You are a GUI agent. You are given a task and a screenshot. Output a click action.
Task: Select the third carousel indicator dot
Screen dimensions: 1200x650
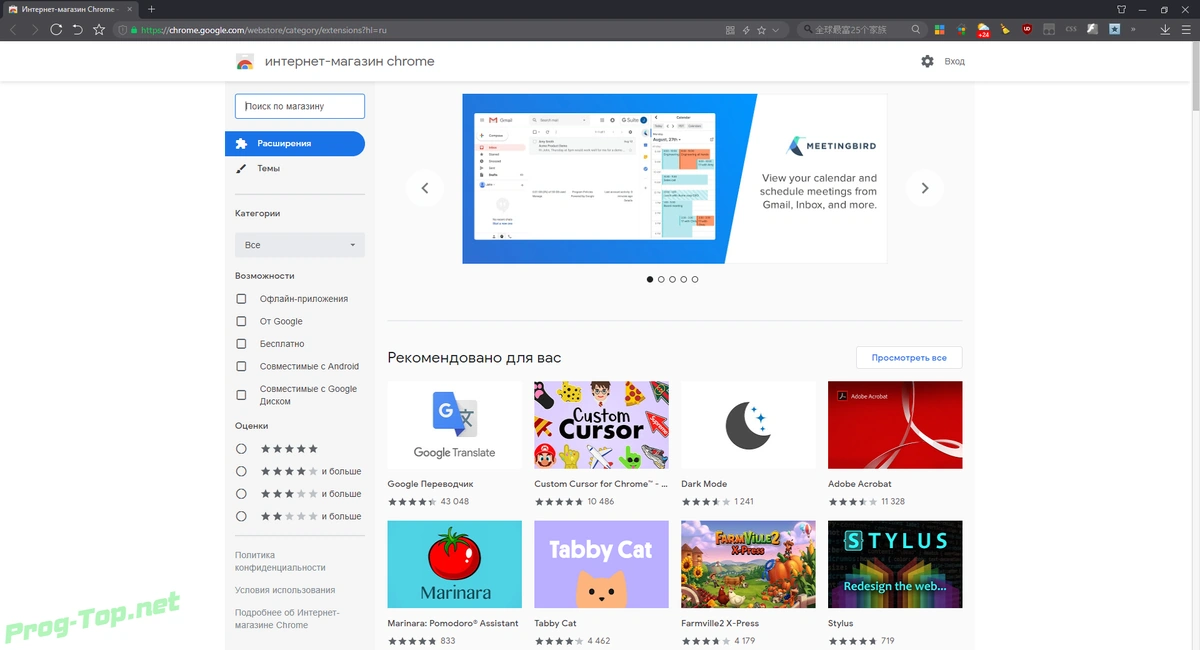[x=672, y=279]
